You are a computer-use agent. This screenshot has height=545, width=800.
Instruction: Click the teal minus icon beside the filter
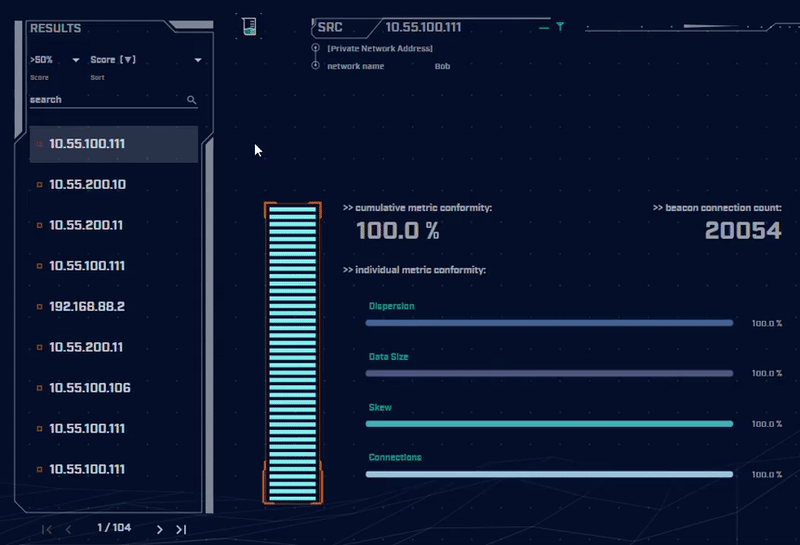[544, 28]
